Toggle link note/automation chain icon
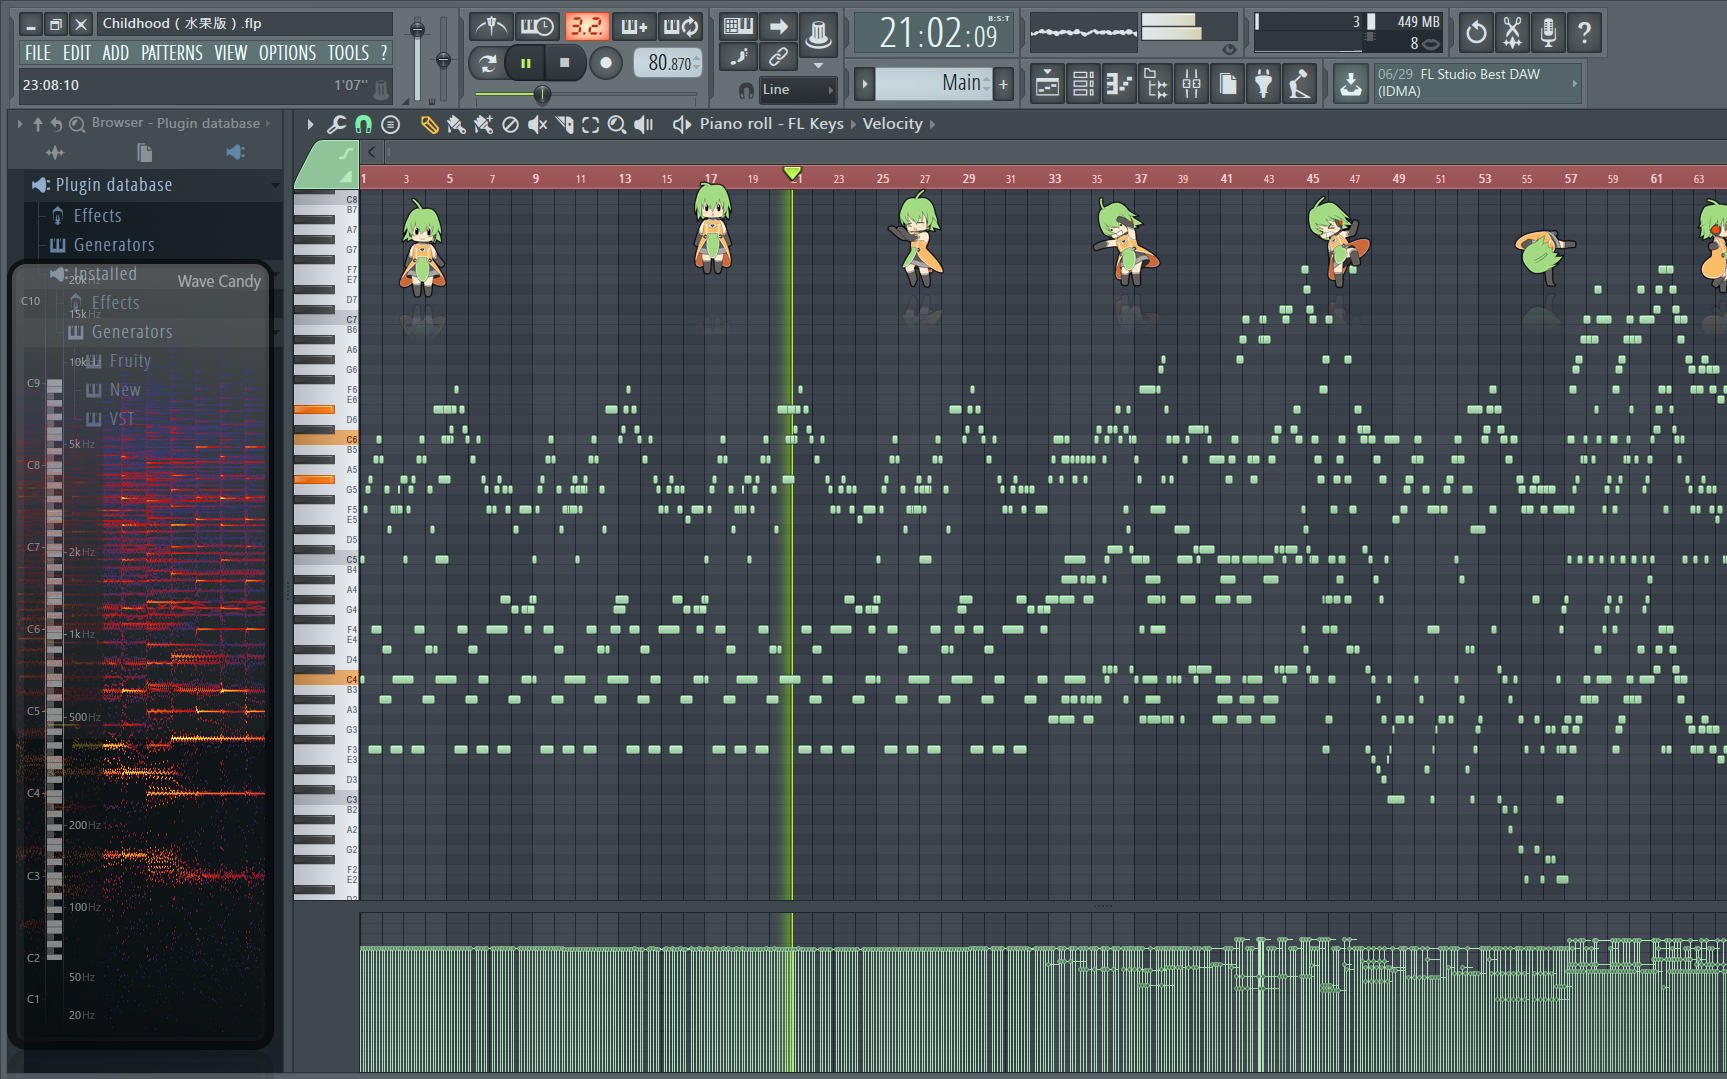Screen dimensions: 1727x1079 click(x=778, y=57)
